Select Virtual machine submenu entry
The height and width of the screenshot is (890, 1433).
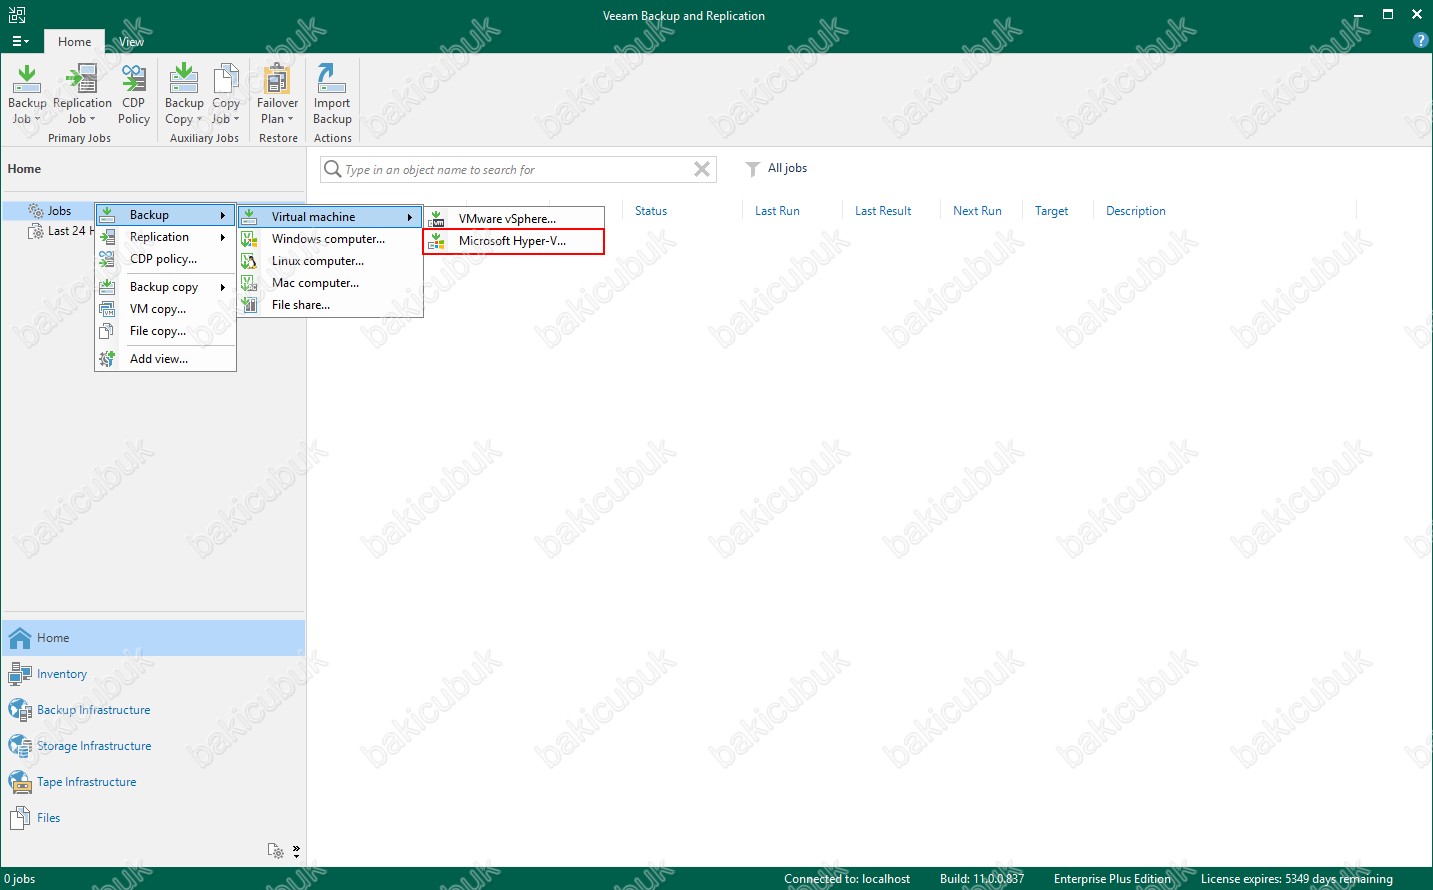(330, 217)
